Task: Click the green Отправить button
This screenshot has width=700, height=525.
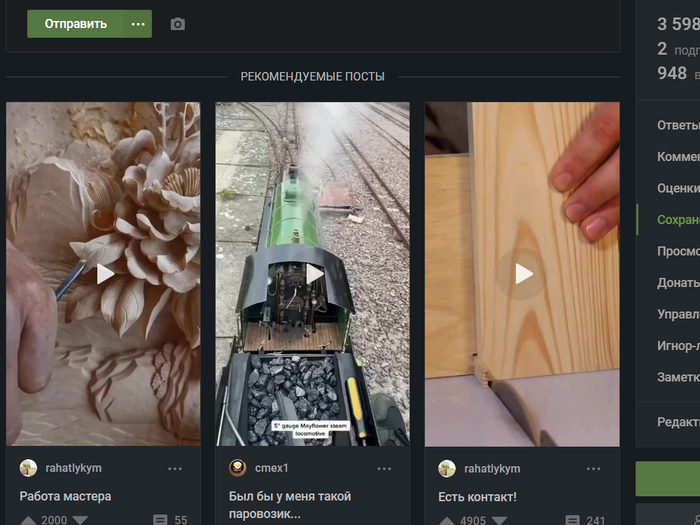Action: pyautogui.click(x=75, y=24)
